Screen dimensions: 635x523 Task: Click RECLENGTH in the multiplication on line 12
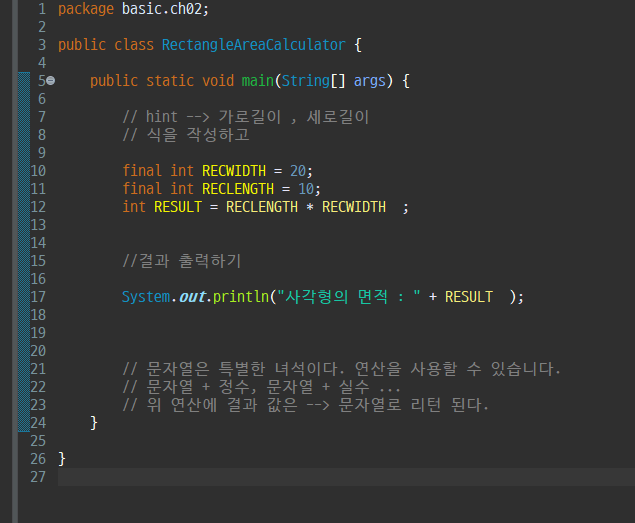[262, 207]
